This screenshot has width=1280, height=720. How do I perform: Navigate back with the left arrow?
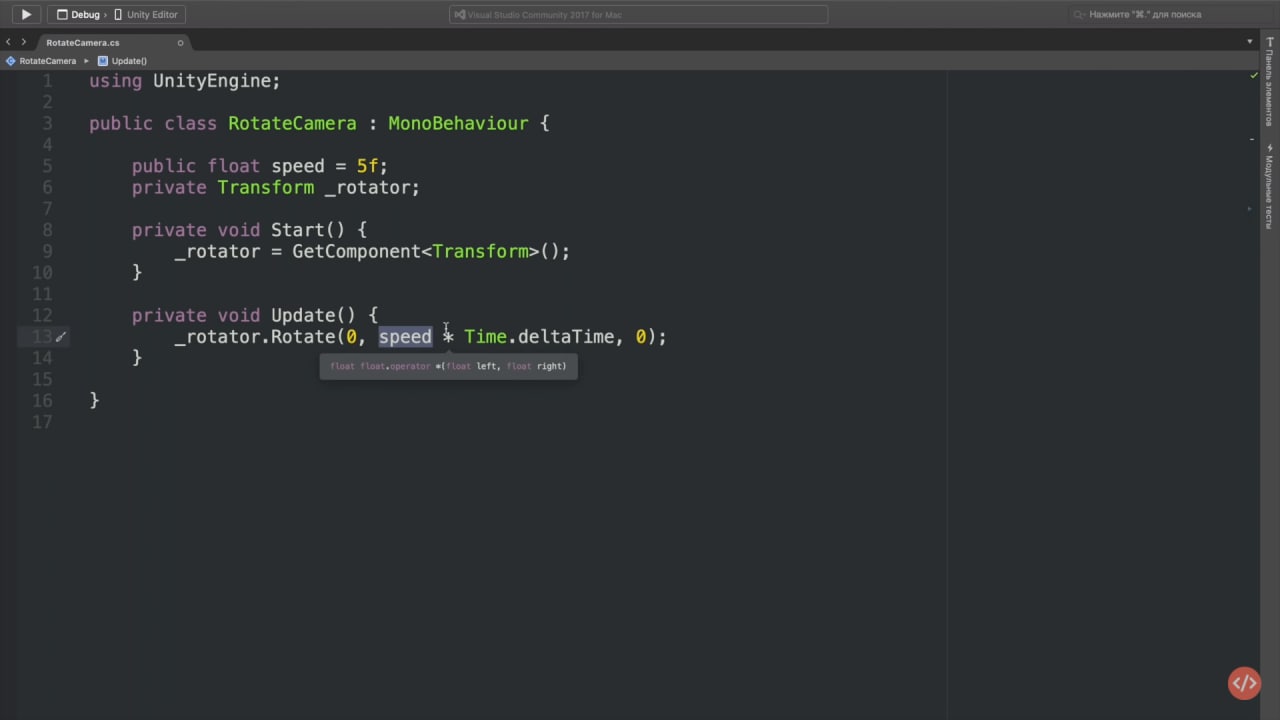tap(9, 42)
